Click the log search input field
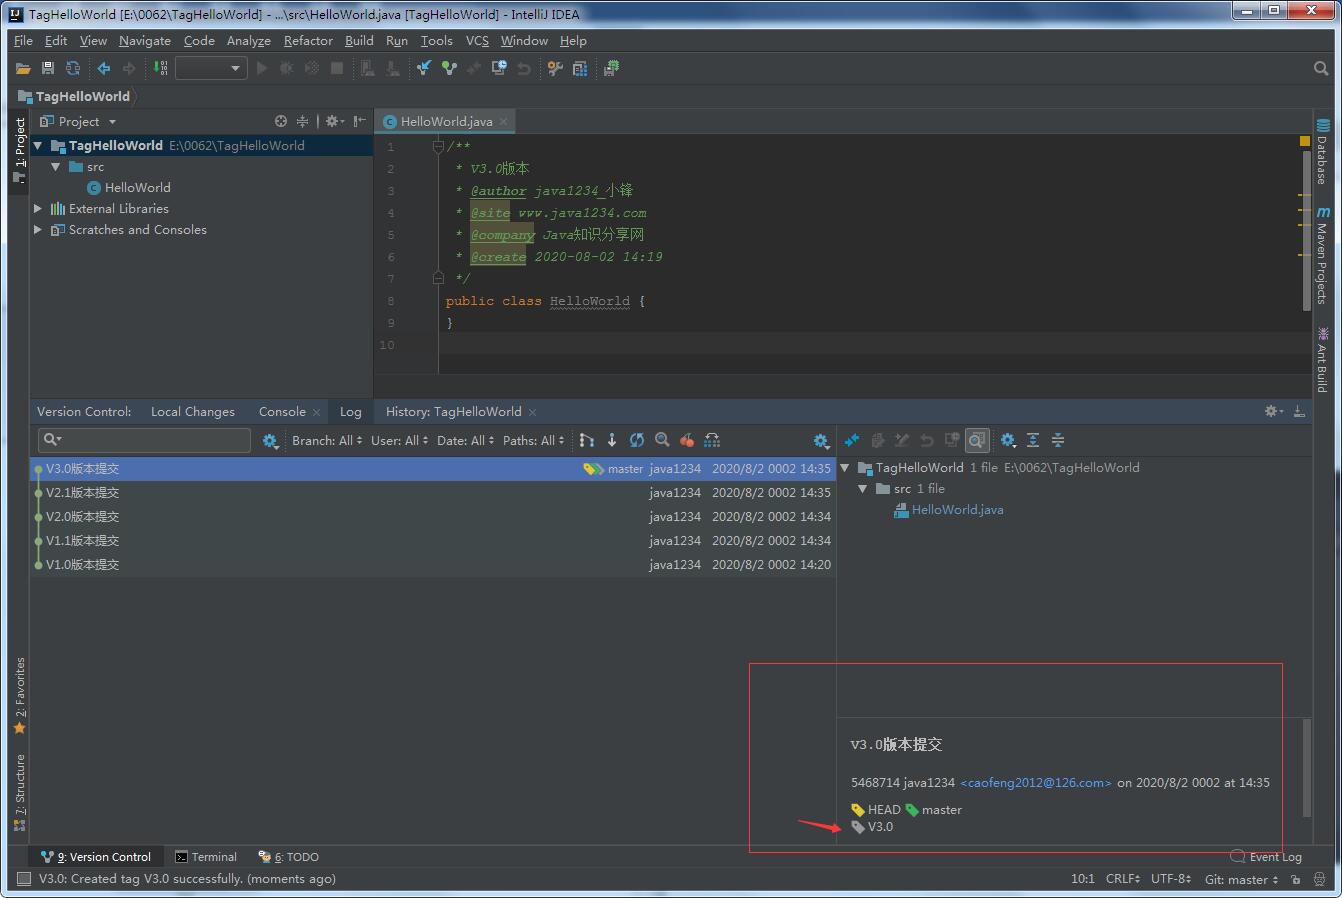Screen dimensions: 1342x898 pyautogui.click(x=144, y=440)
